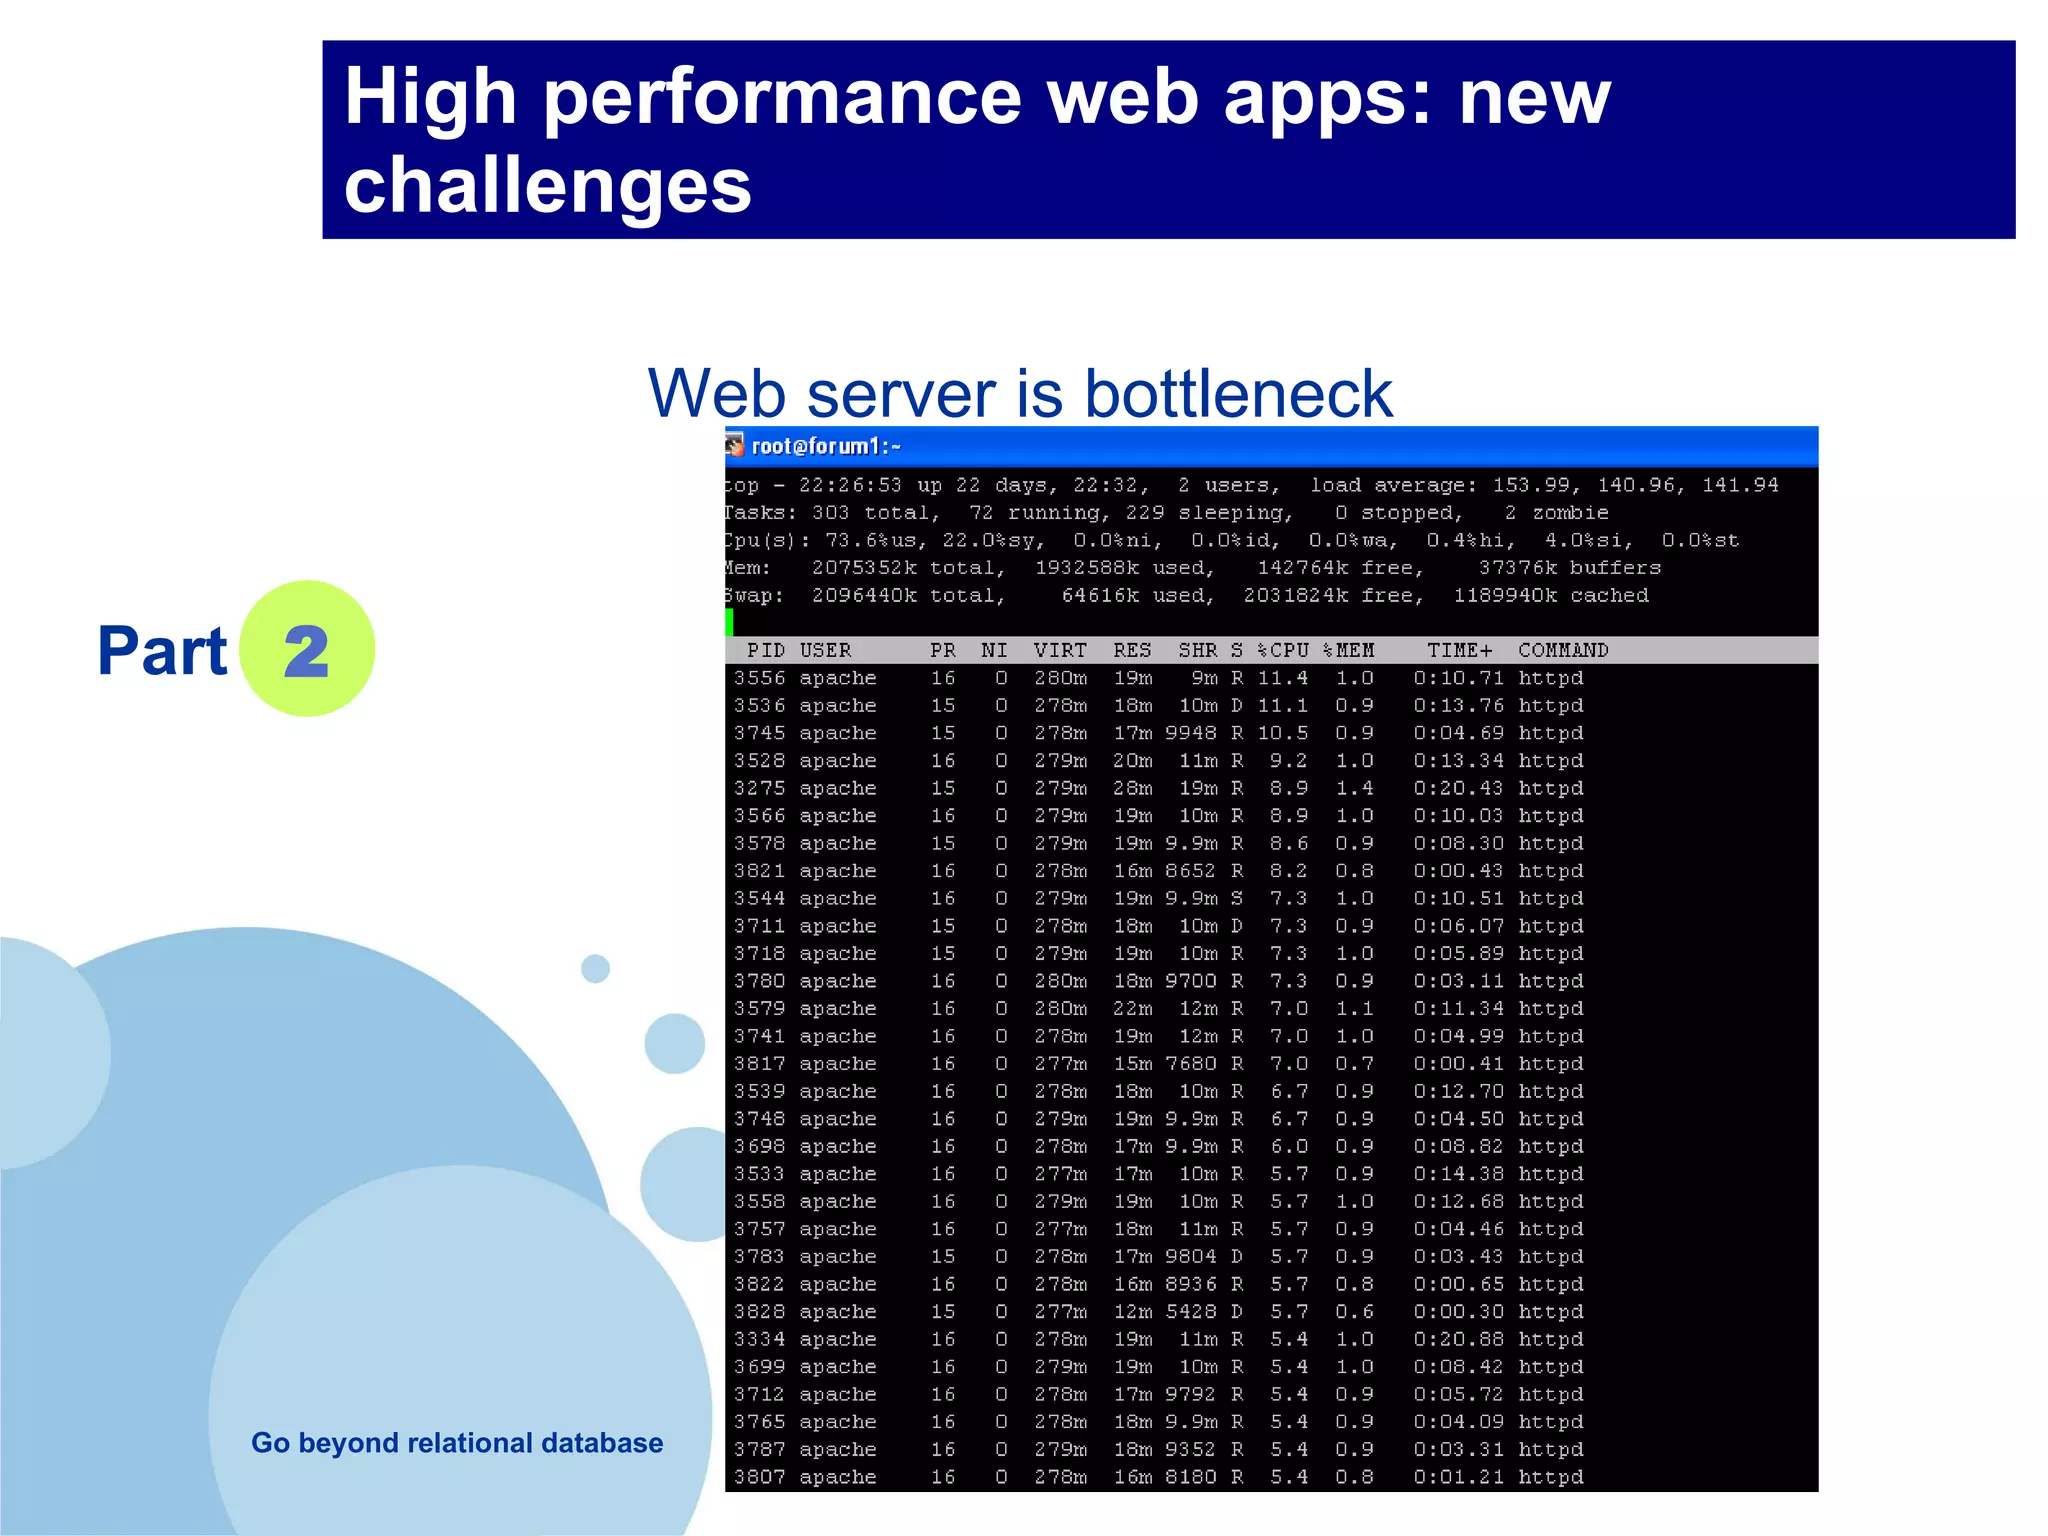Click the green terminal cursor block

click(x=729, y=622)
